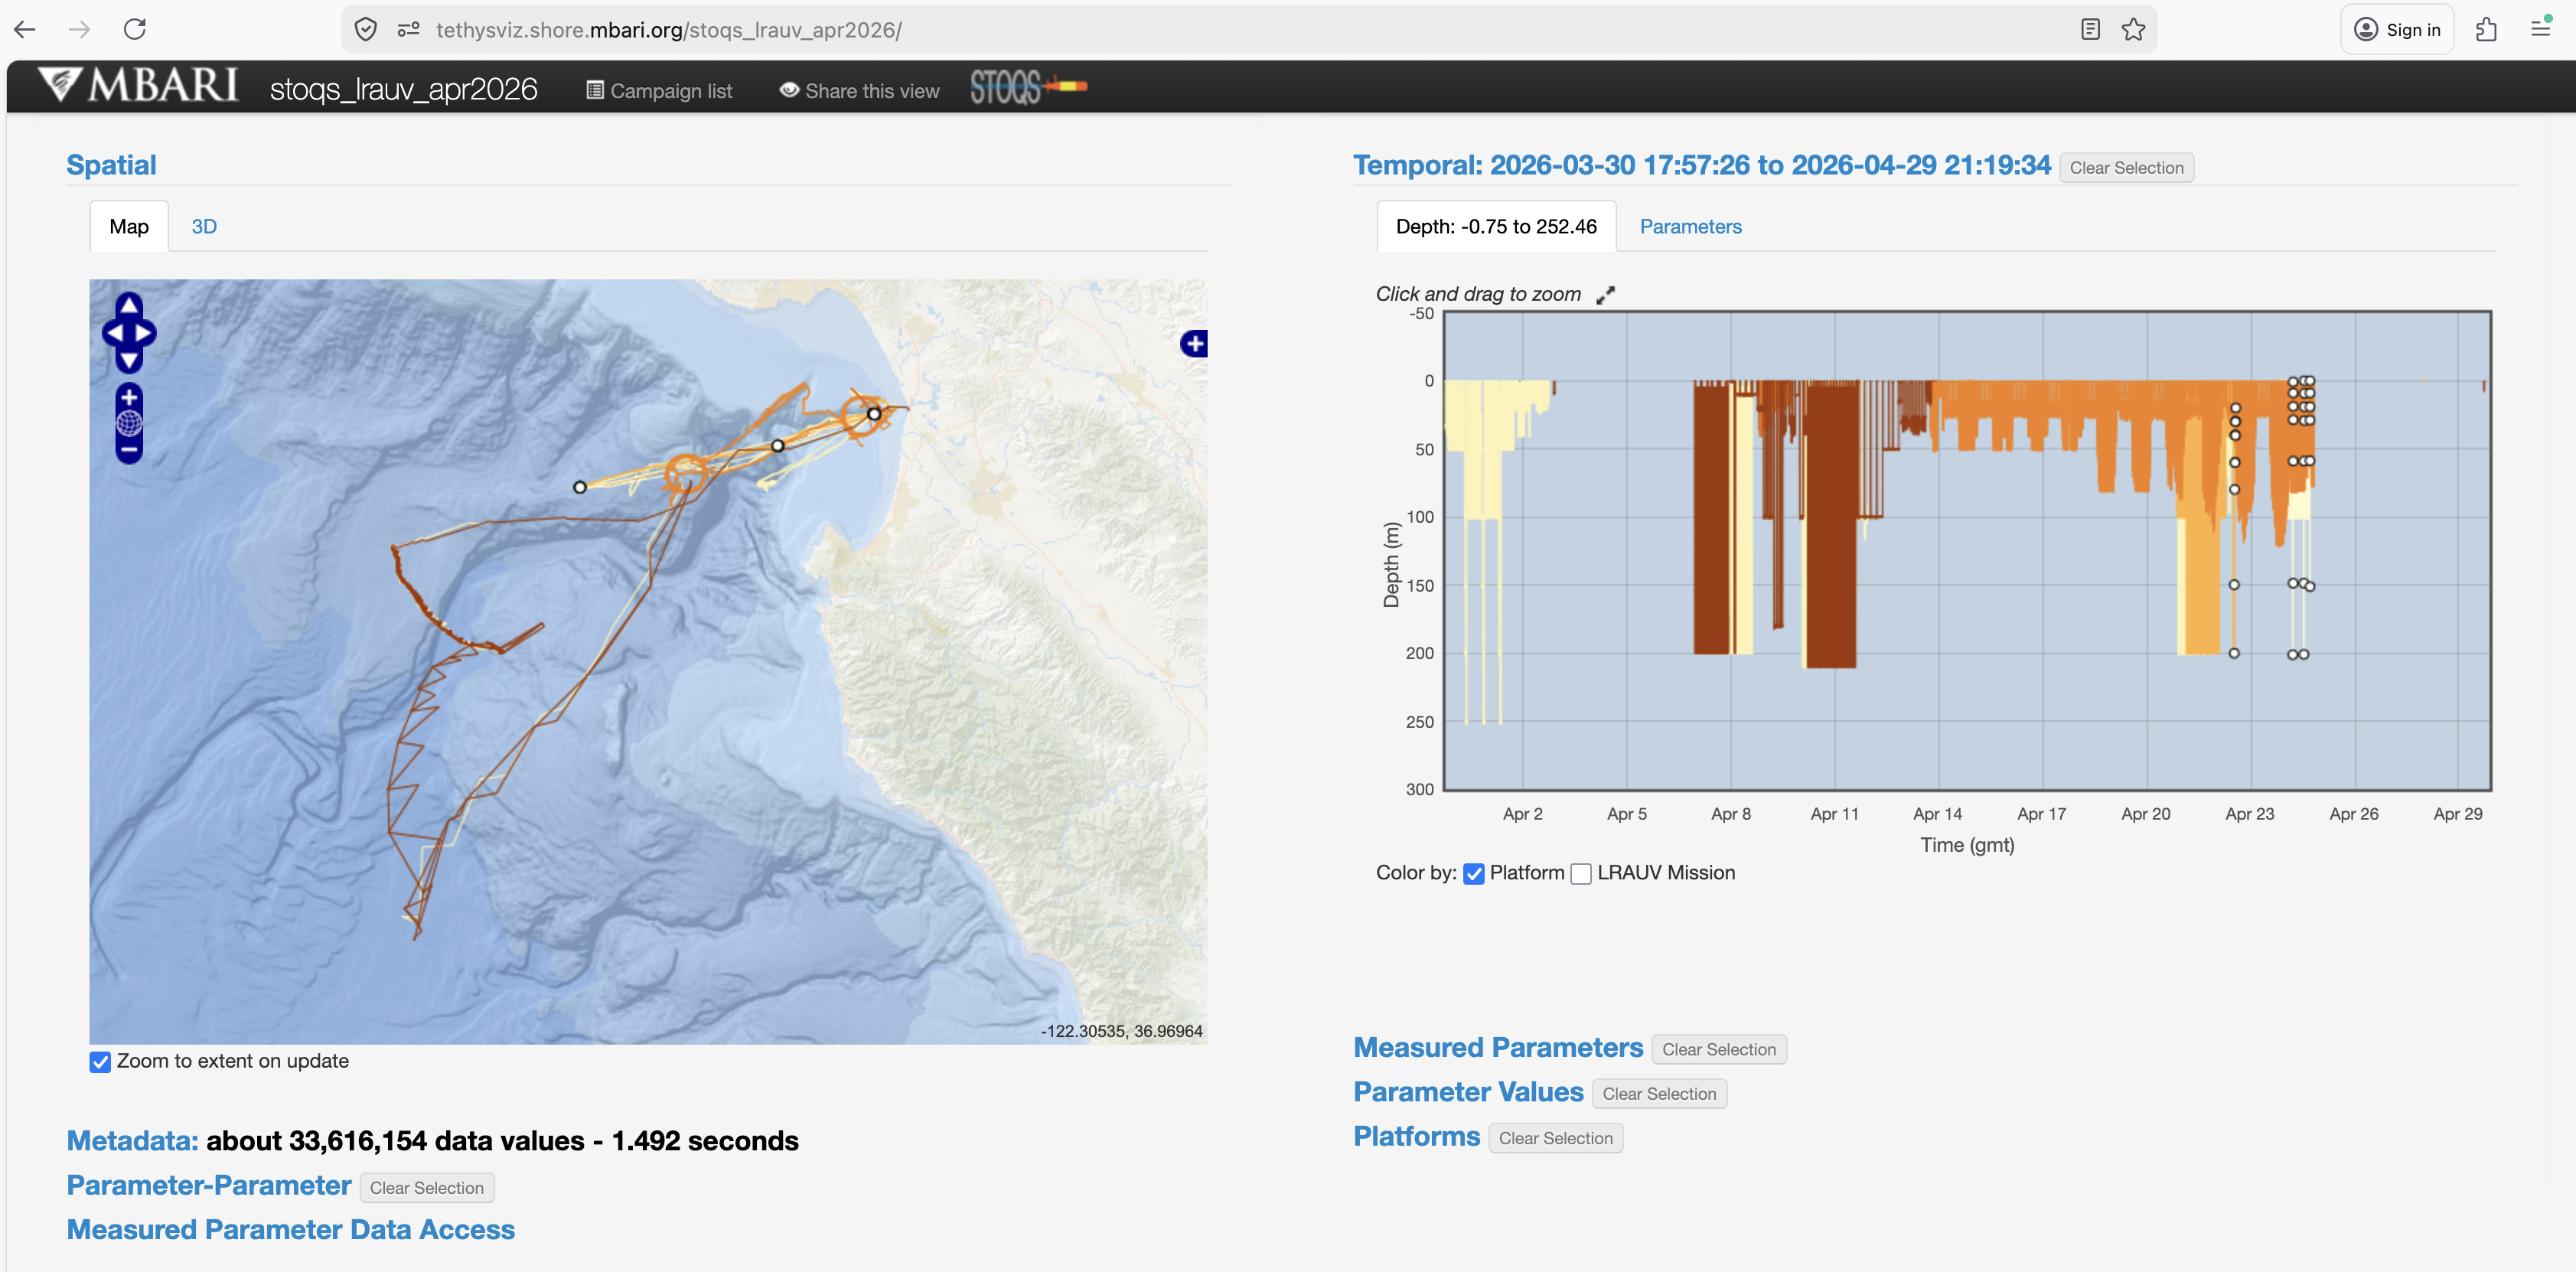Image resolution: width=2576 pixels, height=1272 pixels.
Task: Expand the Measured Parameters section
Action: [1498, 1047]
